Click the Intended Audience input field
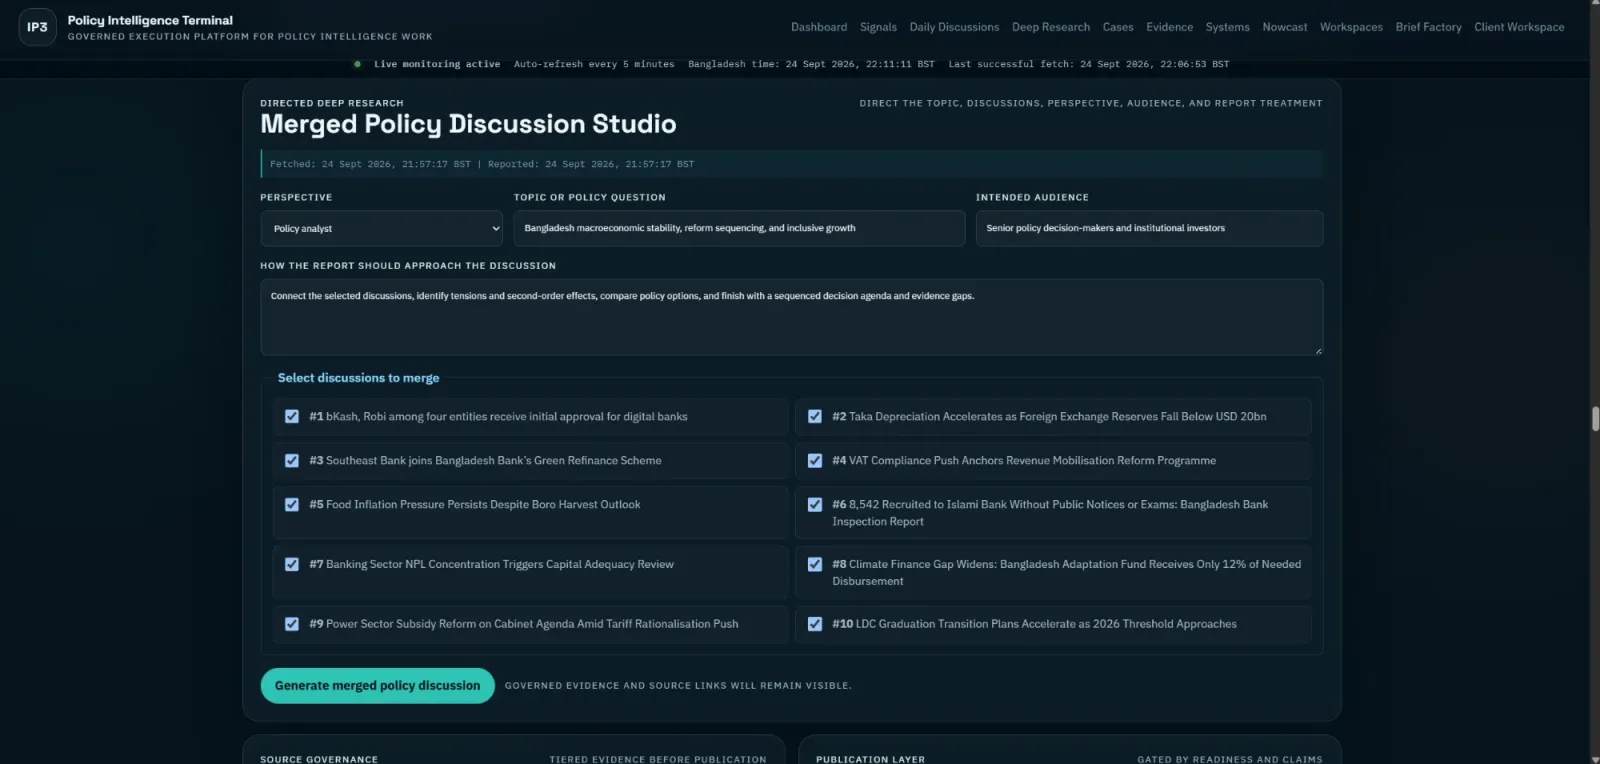 point(1149,228)
